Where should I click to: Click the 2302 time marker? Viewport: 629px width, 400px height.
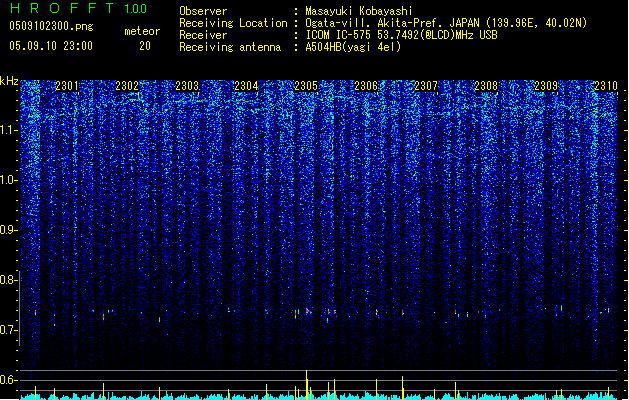[127, 85]
